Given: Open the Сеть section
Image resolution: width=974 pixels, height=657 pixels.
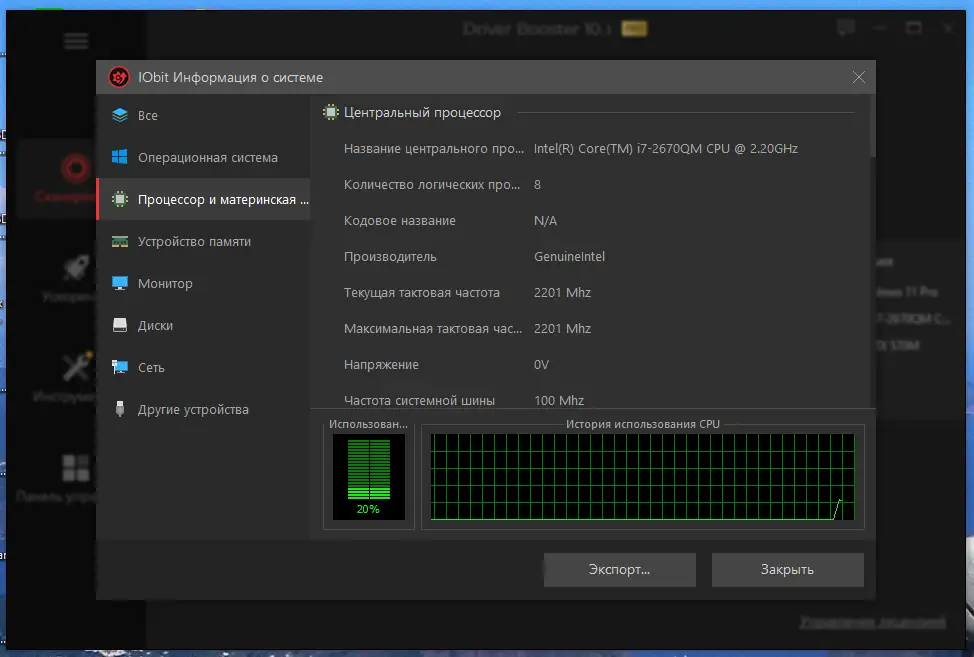Looking at the screenshot, I should click(x=203, y=368).
